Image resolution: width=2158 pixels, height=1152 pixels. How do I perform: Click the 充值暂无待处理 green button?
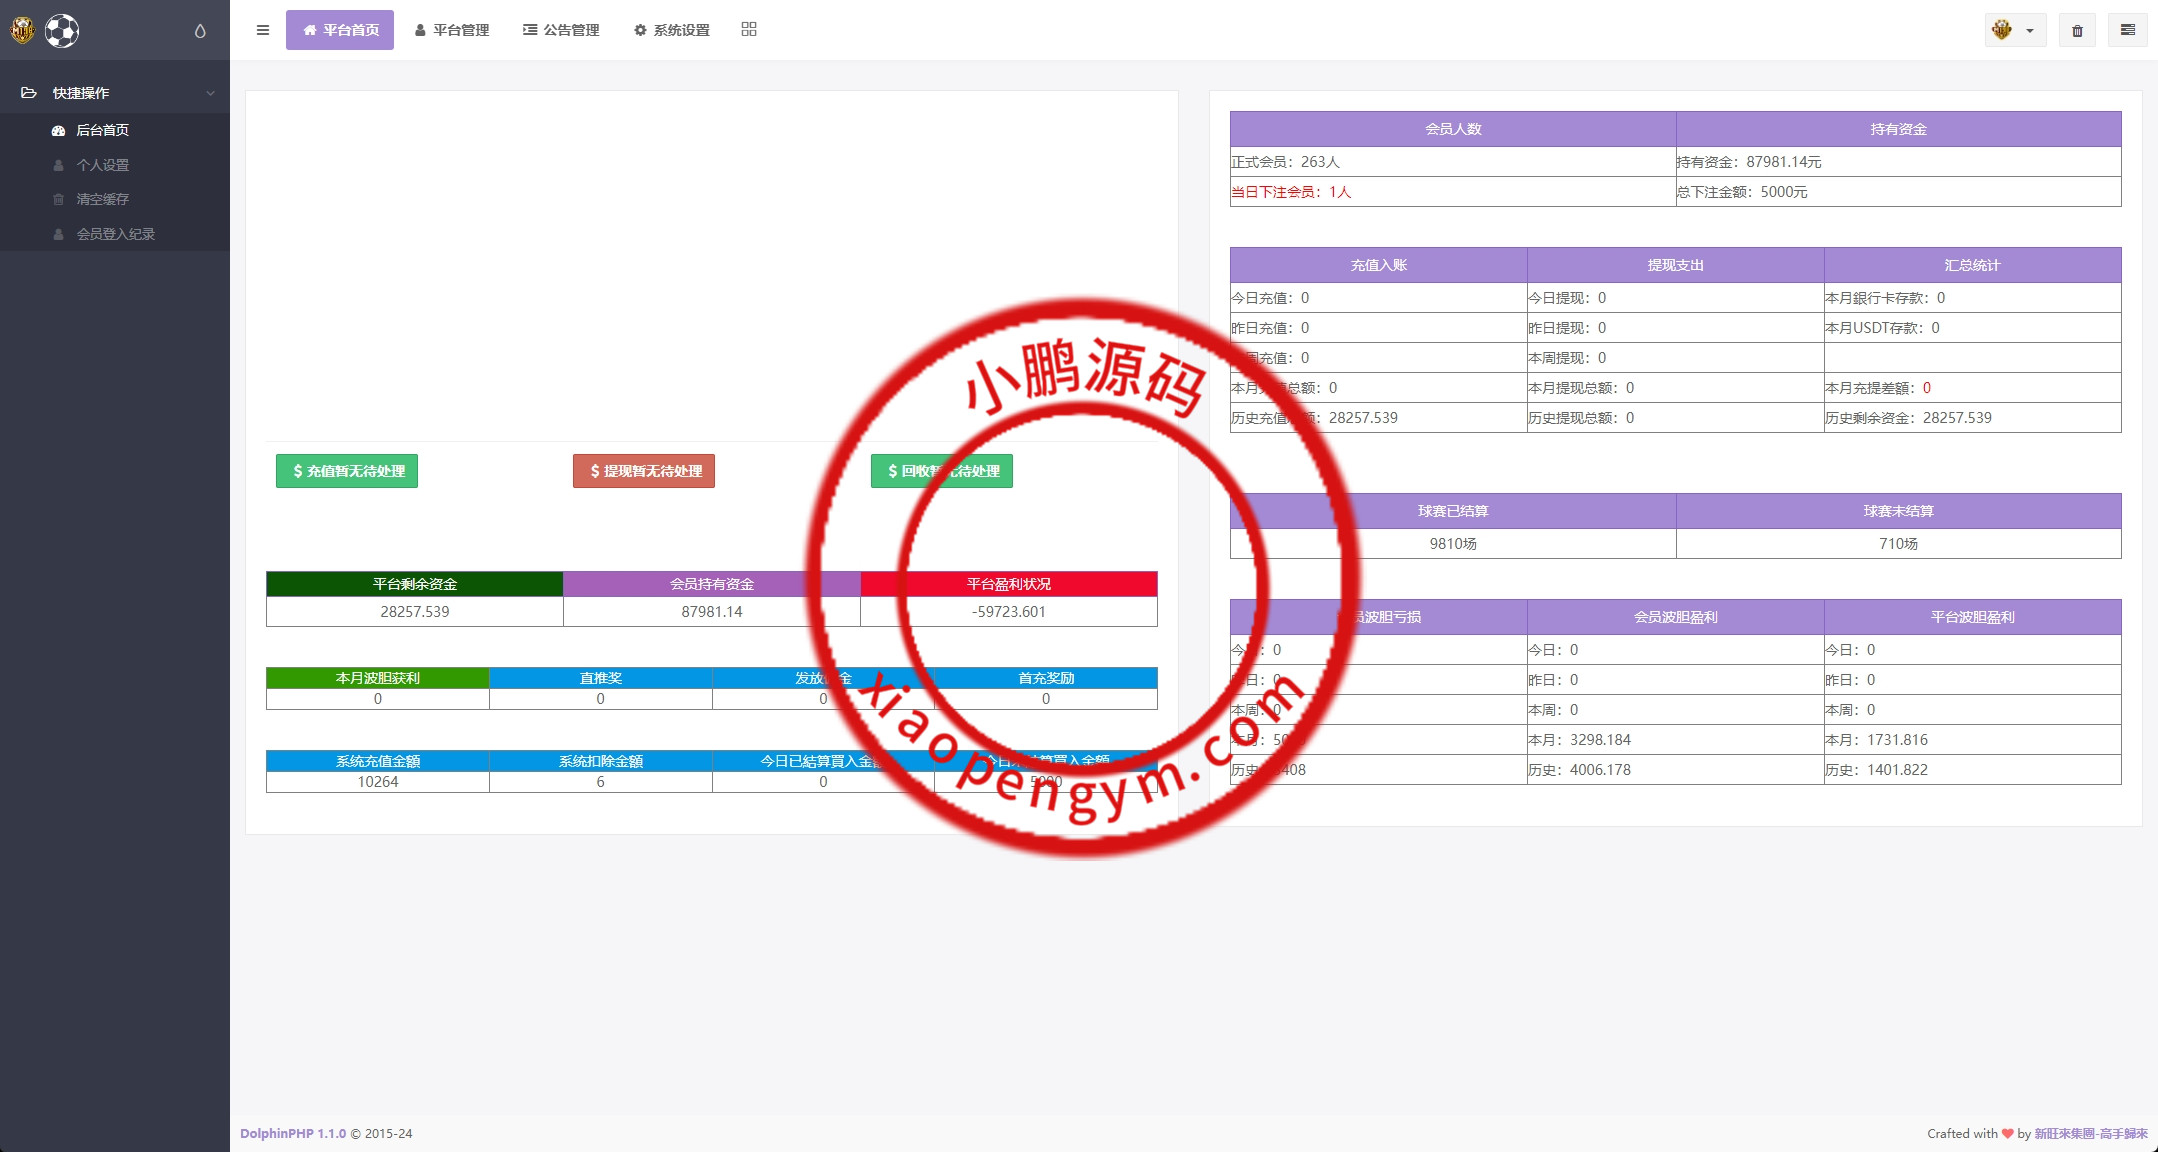(347, 471)
